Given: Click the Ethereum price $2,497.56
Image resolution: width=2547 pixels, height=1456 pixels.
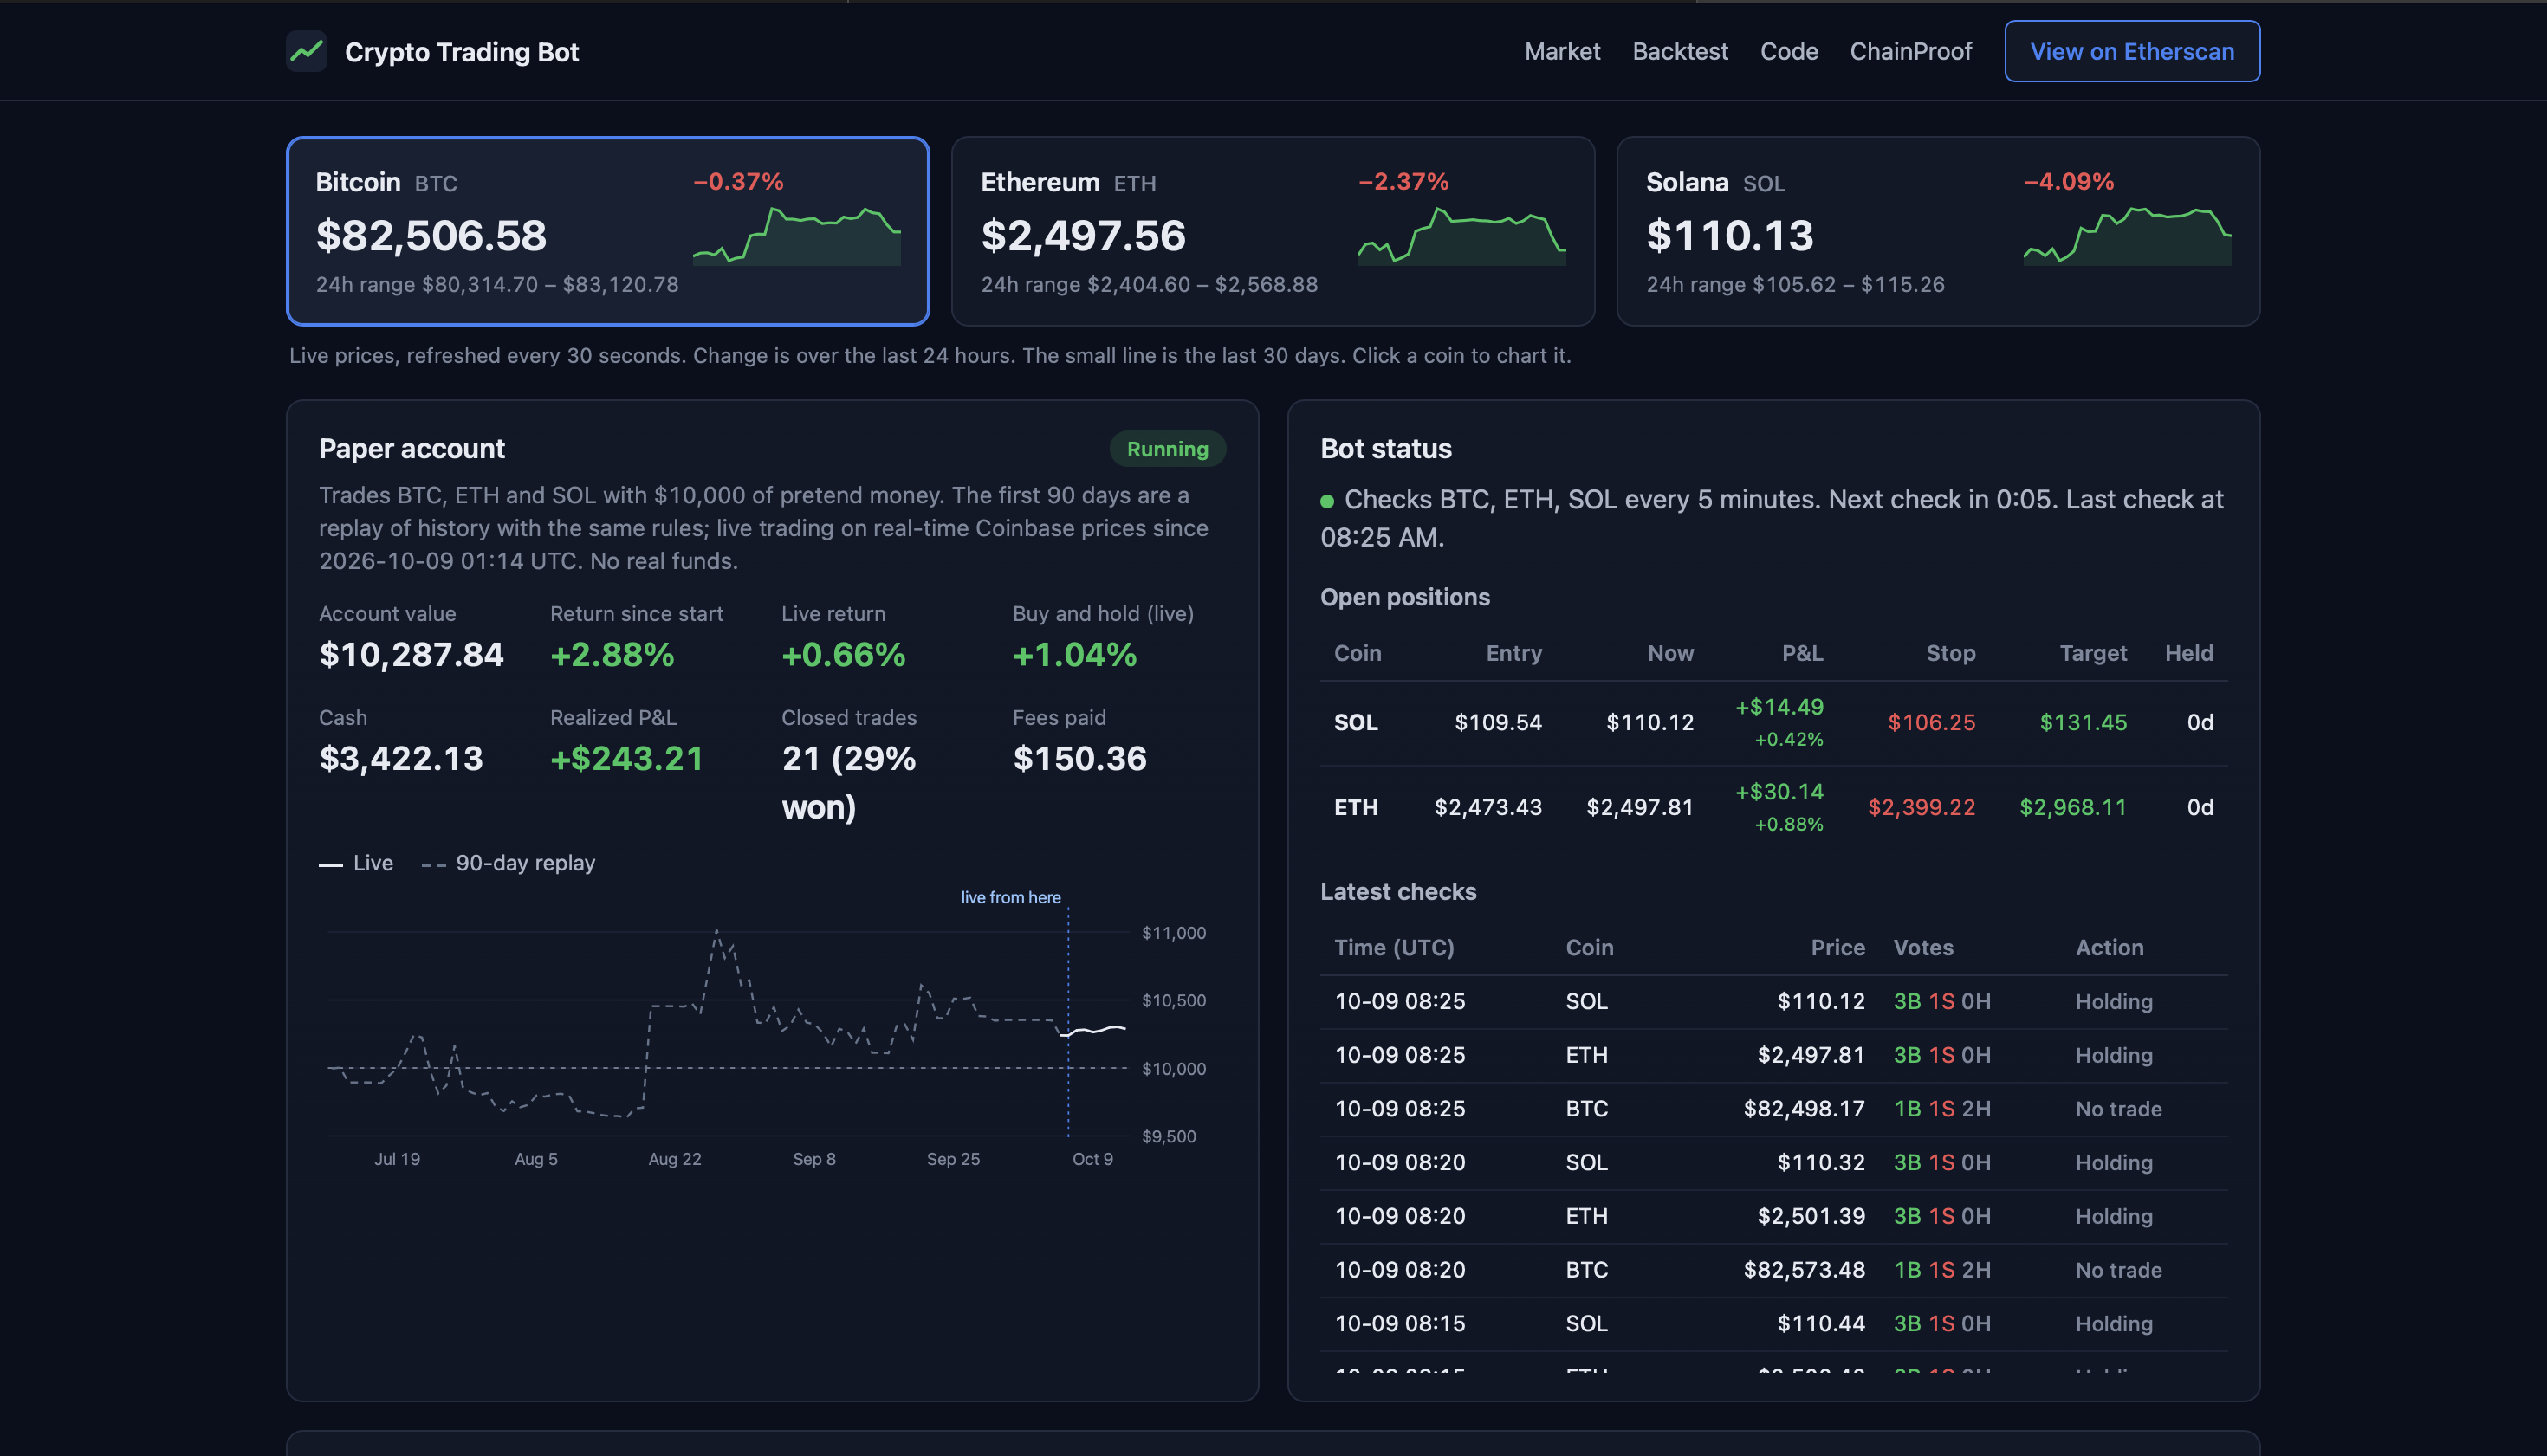Looking at the screenshot, I should (1083, 236).
